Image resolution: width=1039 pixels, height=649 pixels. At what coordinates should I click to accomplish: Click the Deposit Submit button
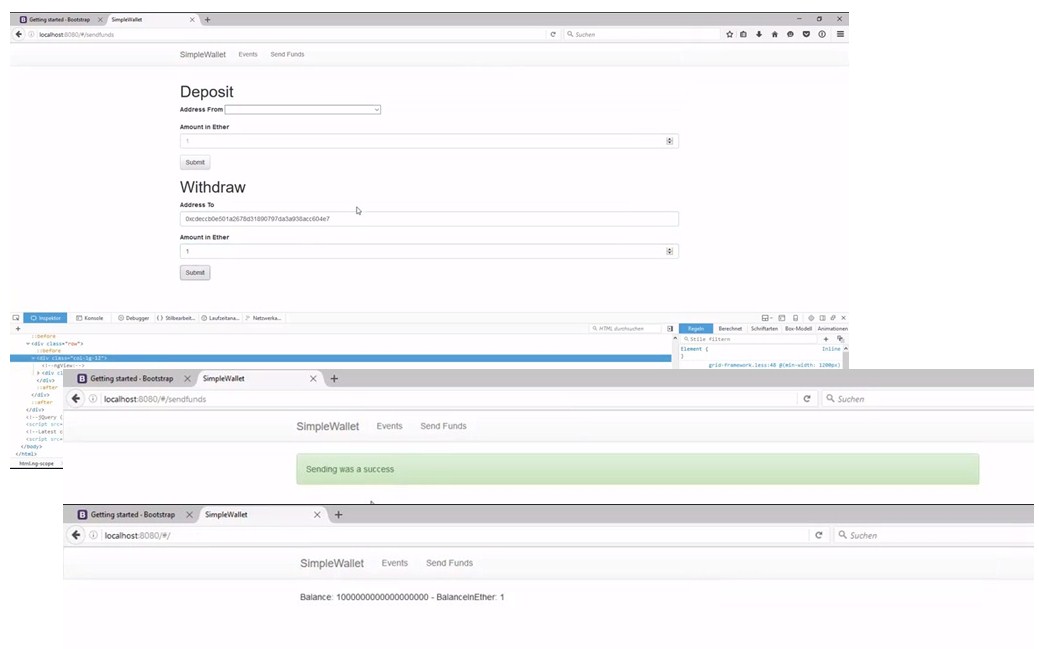point(195,162)
